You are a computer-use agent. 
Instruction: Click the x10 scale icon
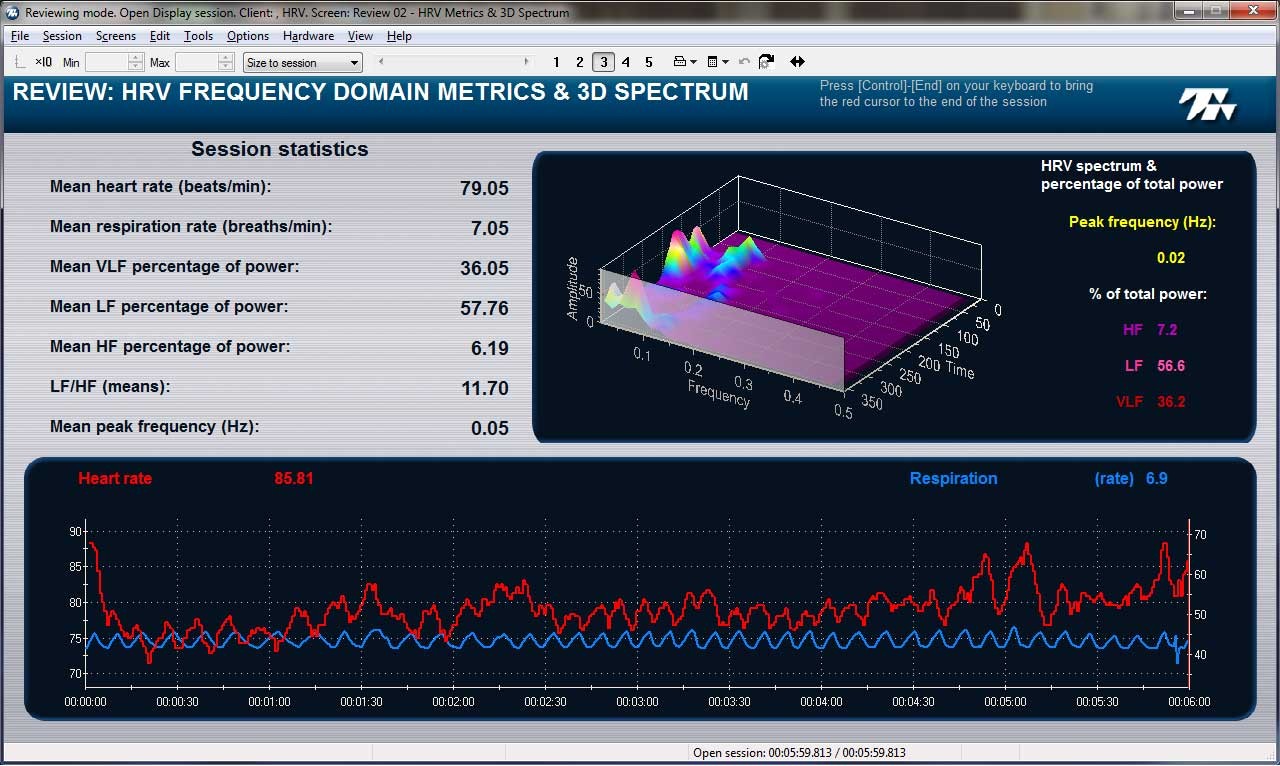pos(44,62)
